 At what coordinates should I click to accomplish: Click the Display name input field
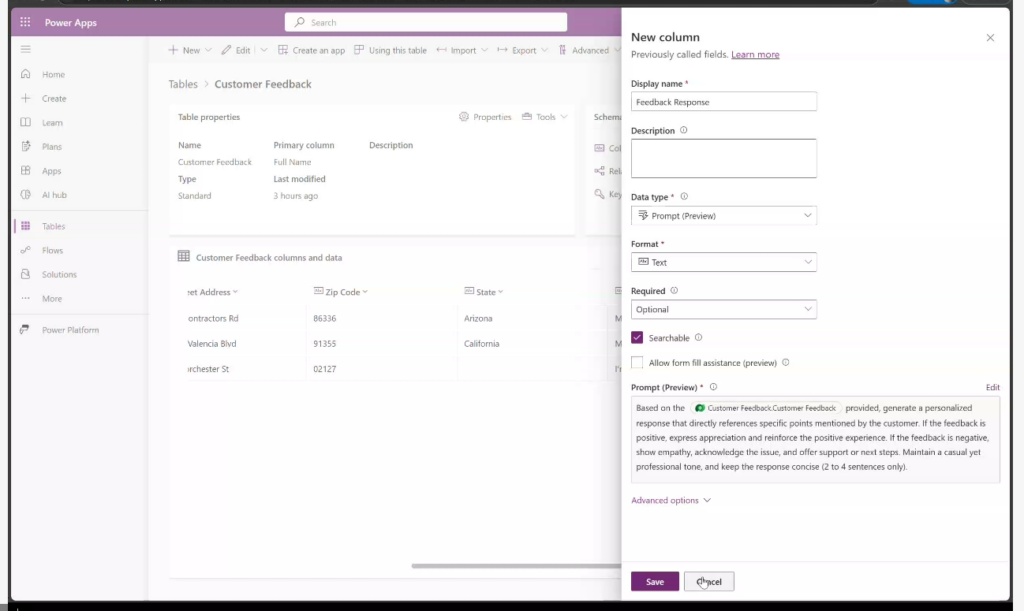[x=724, y=102]
